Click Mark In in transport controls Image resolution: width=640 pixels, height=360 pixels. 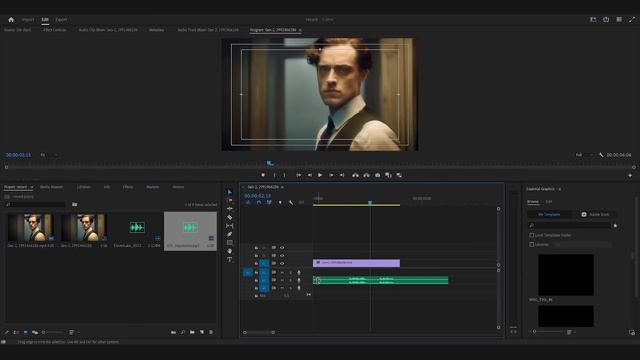pos(274,175)
